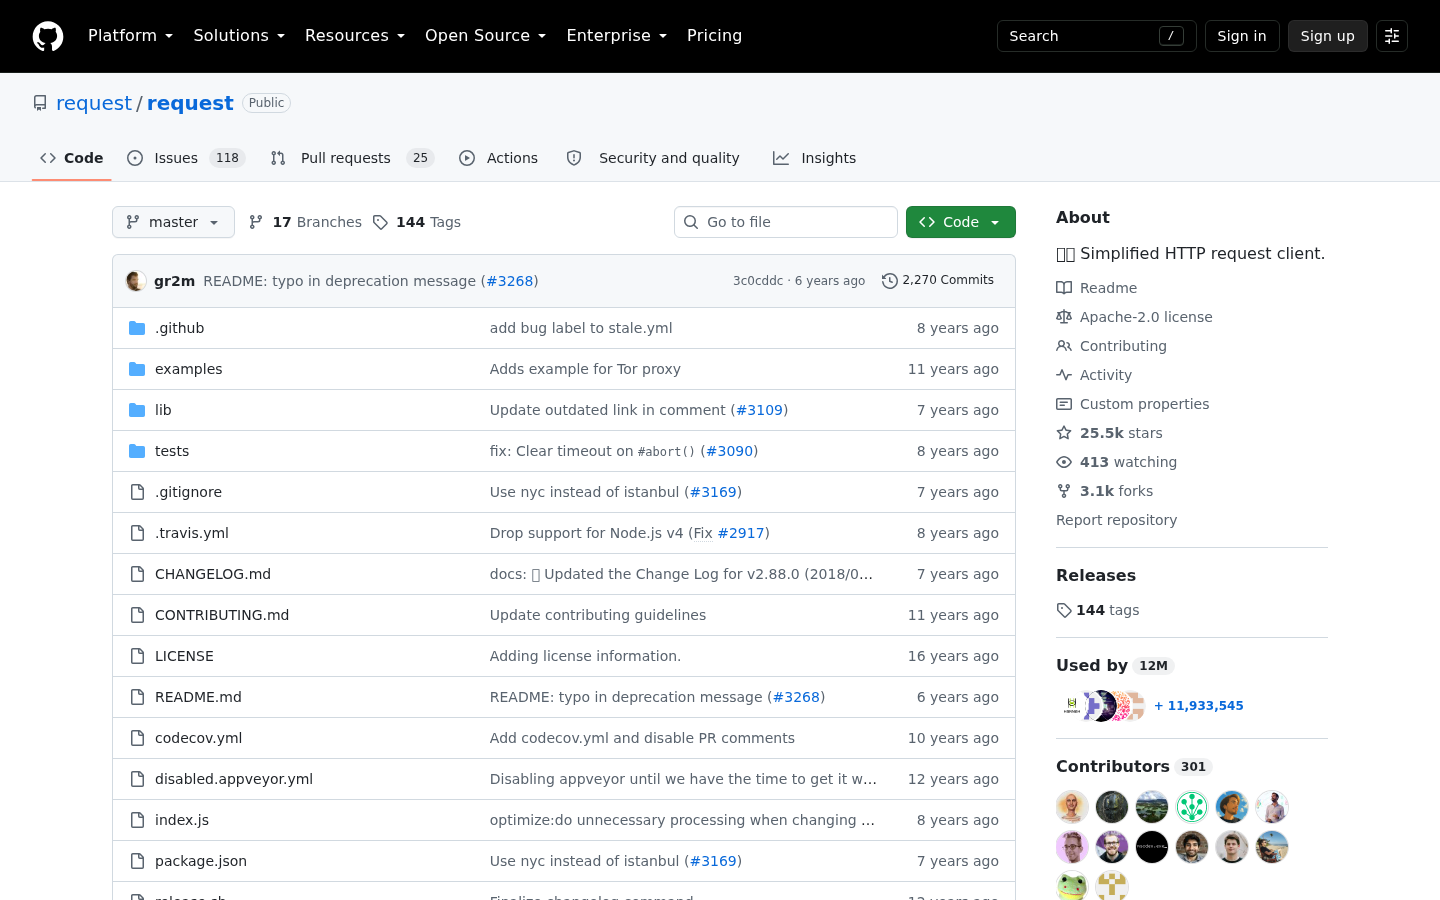Click the tag icon next to 144 Tags
This screenshot has height=900, width=1440.
380,222
